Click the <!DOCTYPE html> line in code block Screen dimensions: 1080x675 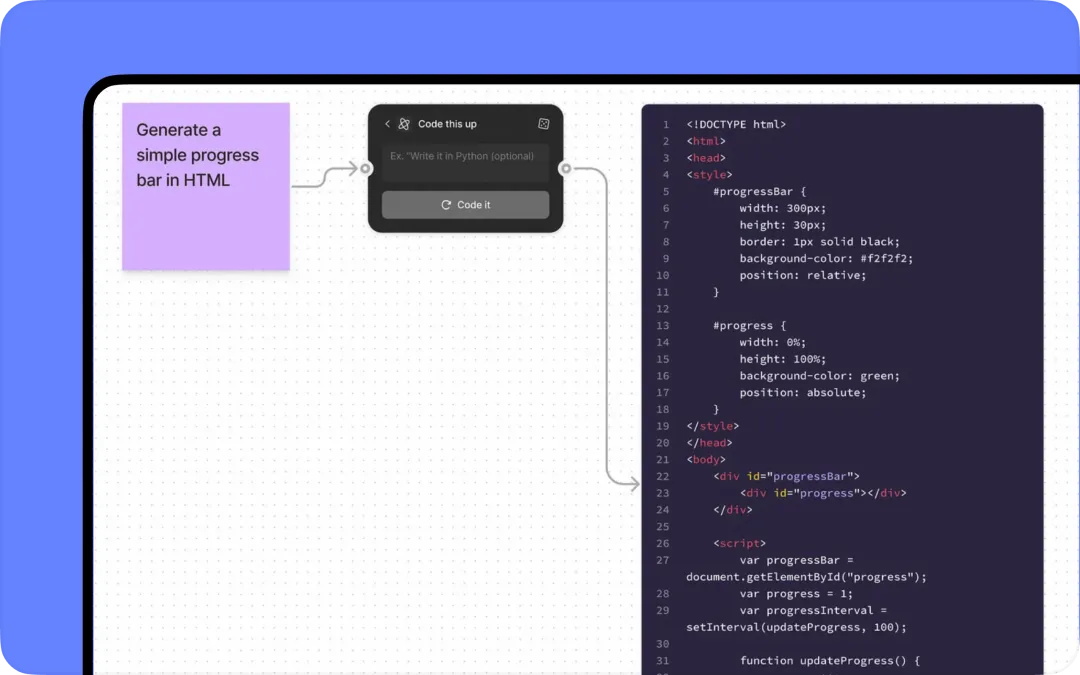coord(736,125)
